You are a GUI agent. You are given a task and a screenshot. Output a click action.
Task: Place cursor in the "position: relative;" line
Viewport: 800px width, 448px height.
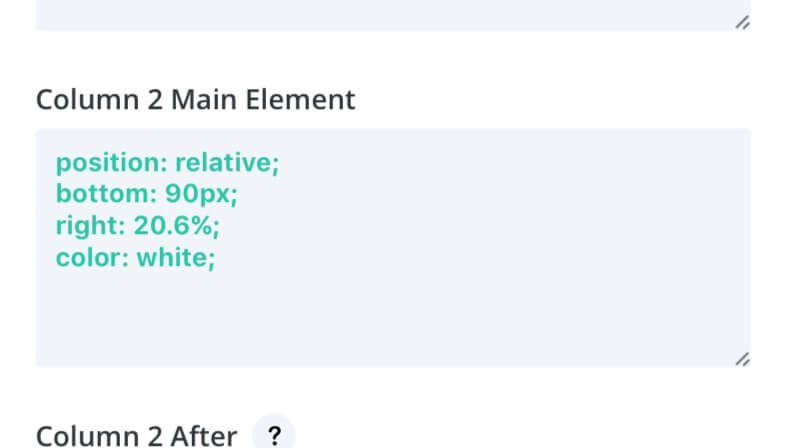[x=167, y=163]
